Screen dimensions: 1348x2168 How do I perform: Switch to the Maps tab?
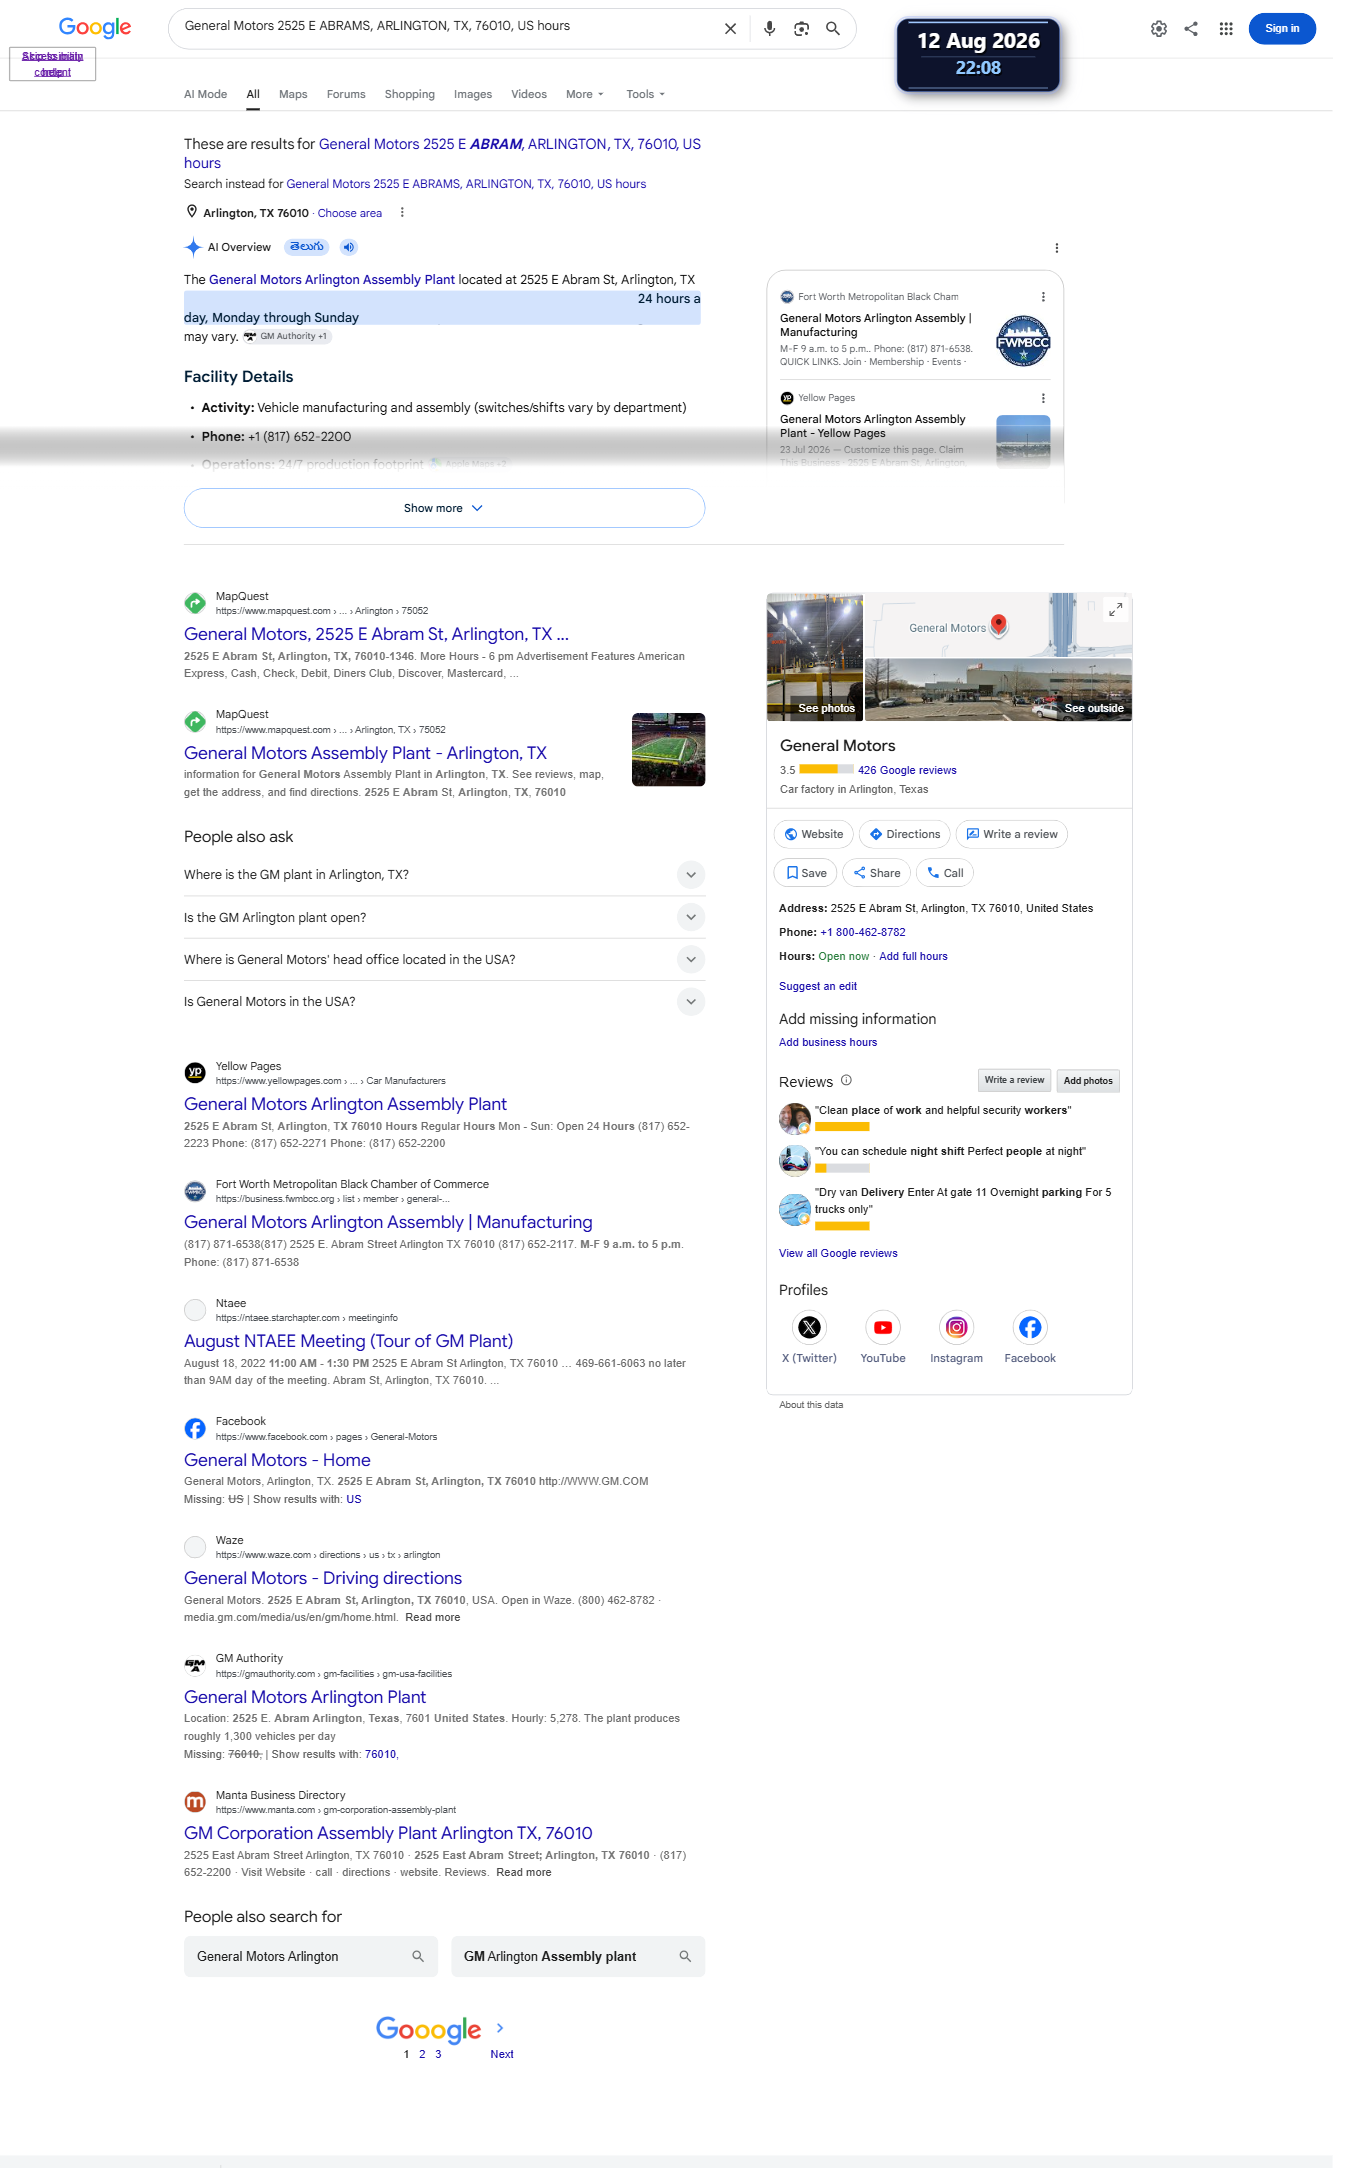(293, 94)
